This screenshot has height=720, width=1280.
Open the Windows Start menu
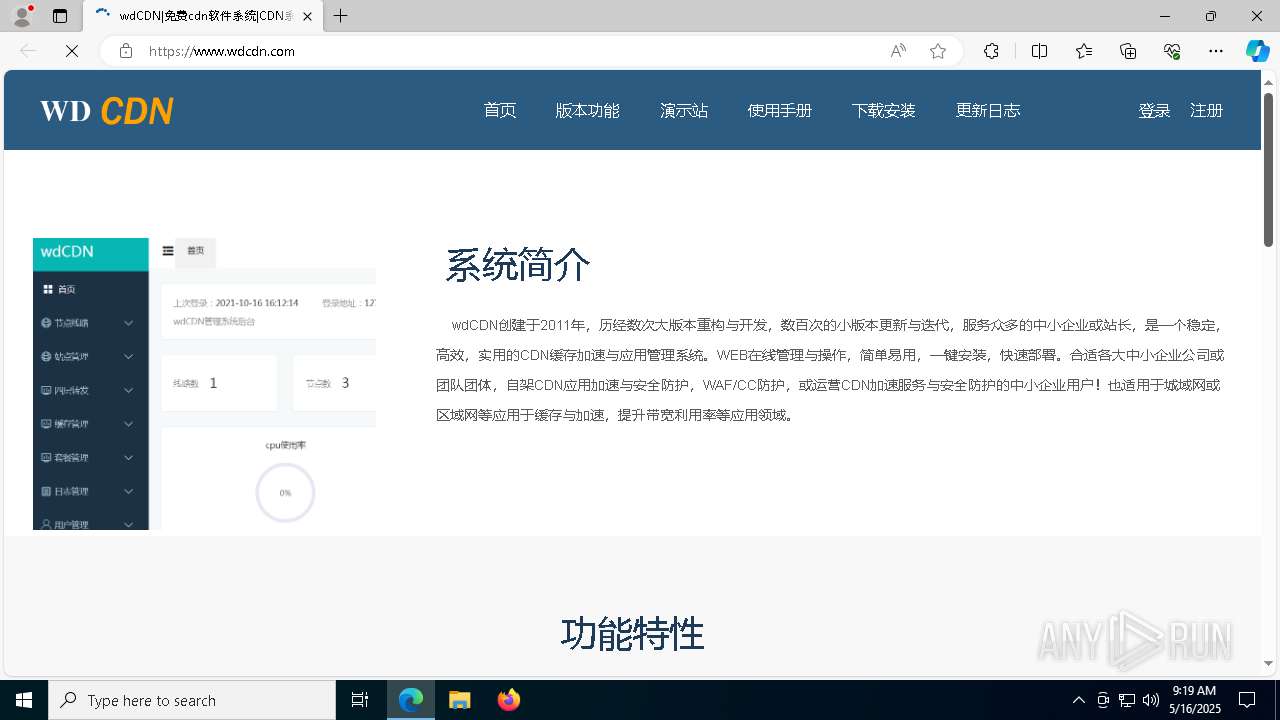[x=24, y=700]
